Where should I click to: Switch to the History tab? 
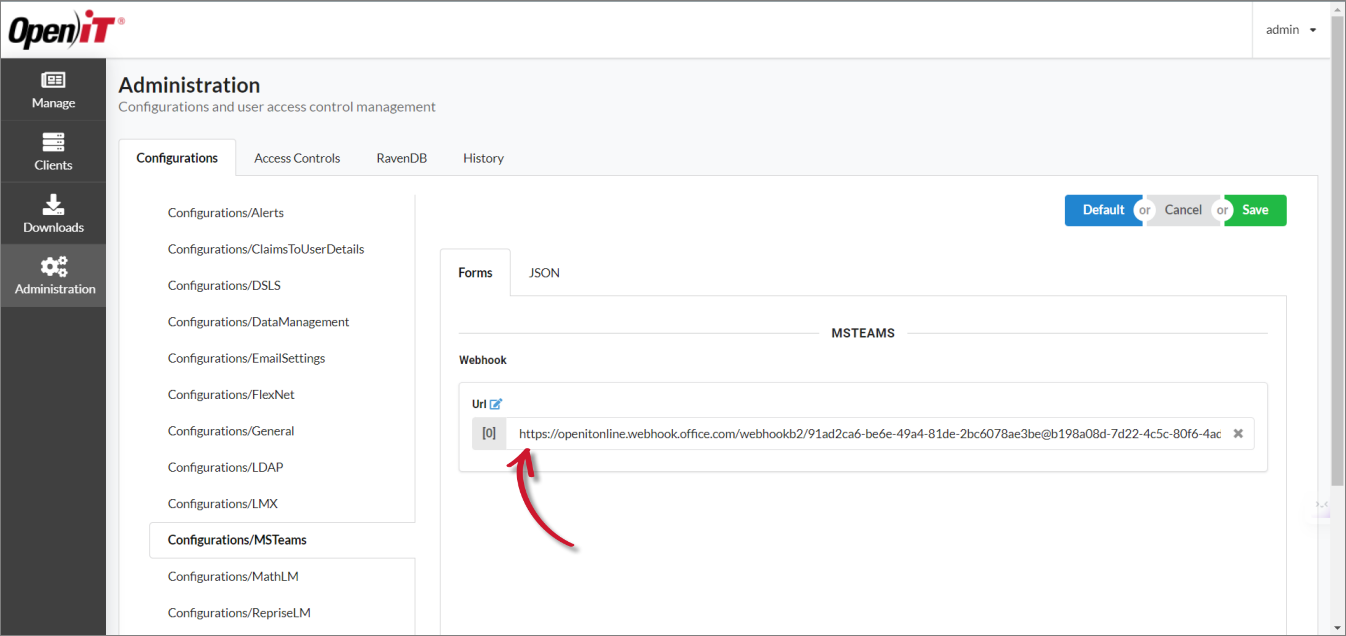pyautogui.click(x=483, y=158)
